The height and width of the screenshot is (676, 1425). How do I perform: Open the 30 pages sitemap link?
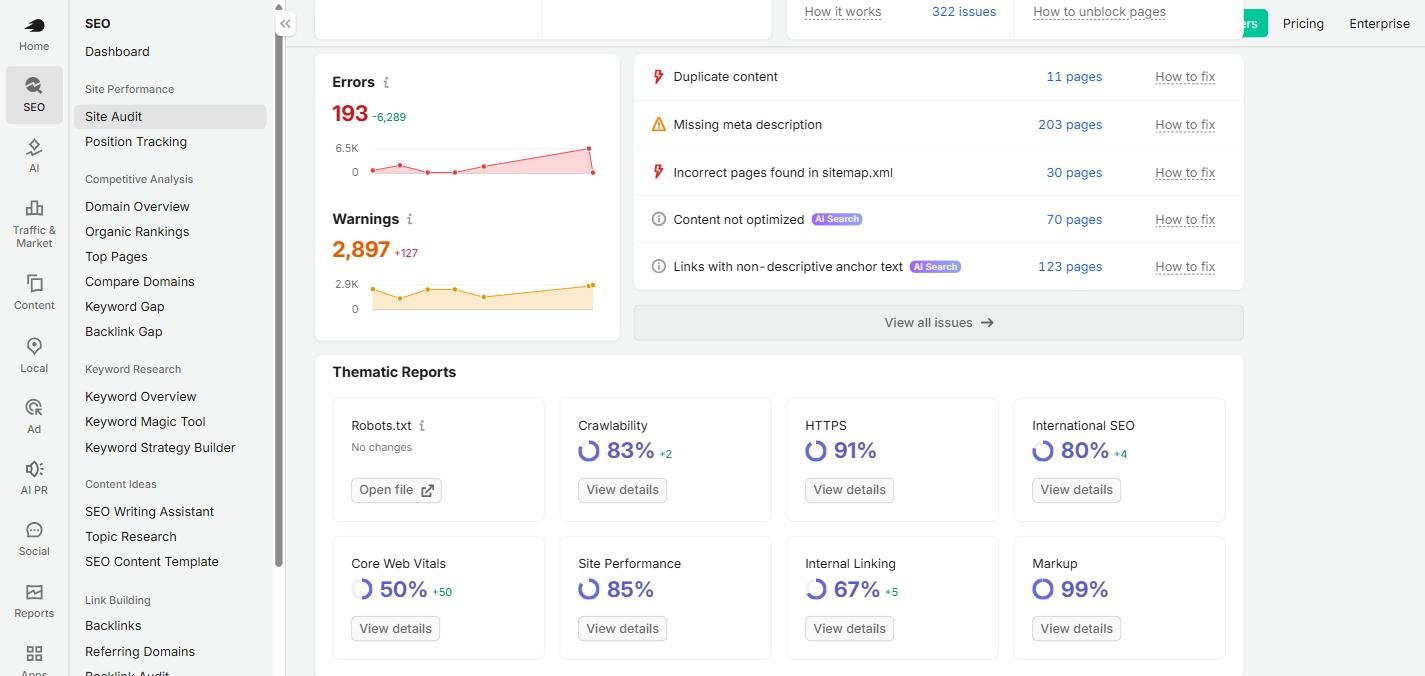(x=1074, y=172)
